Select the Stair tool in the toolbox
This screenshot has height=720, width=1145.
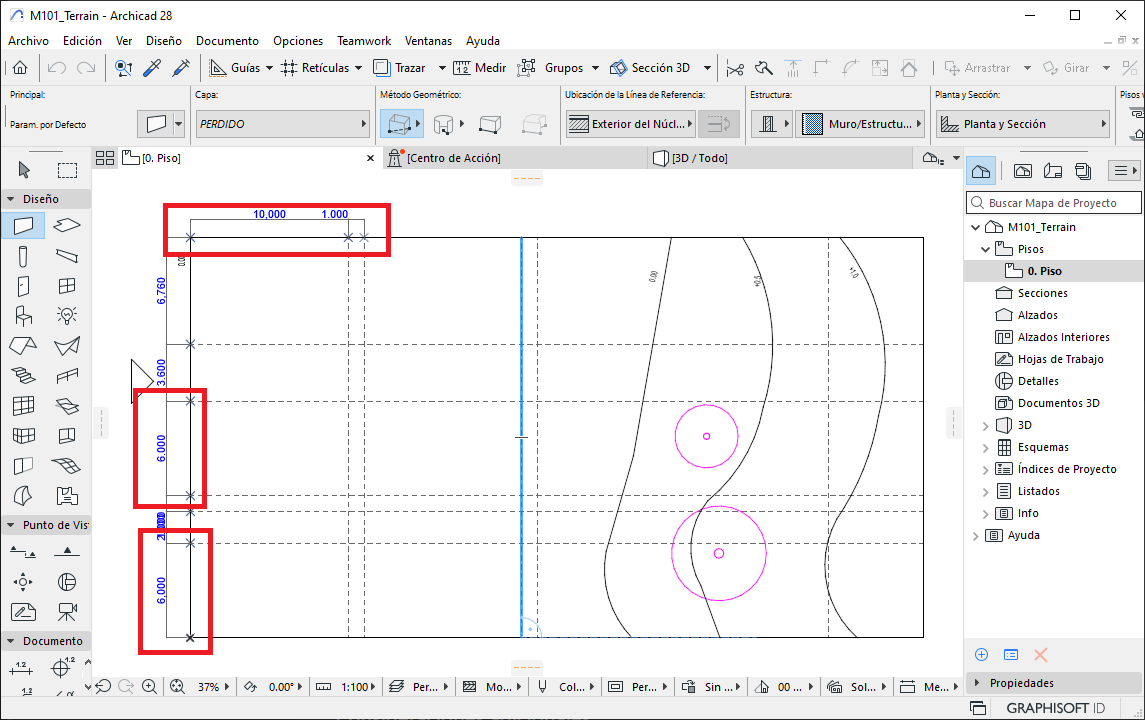pos(23,376)
